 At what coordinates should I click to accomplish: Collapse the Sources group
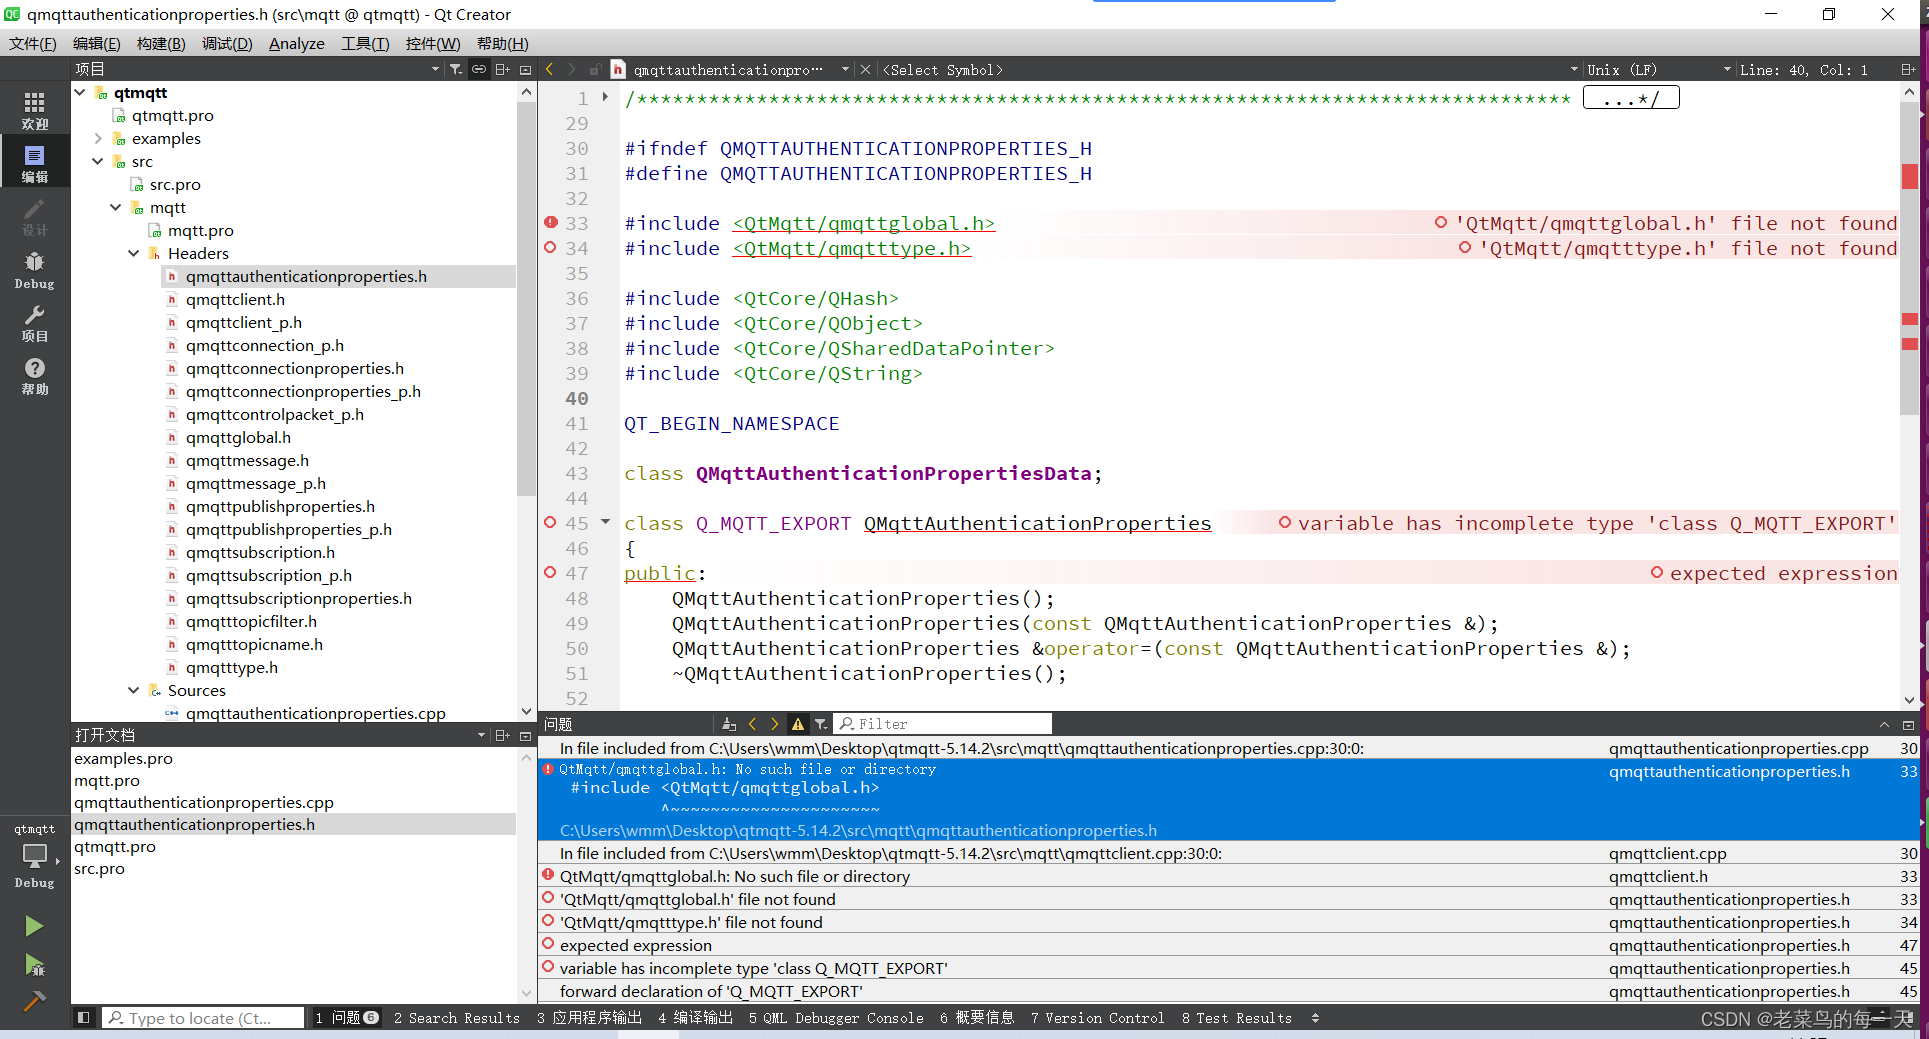point(134,690)
